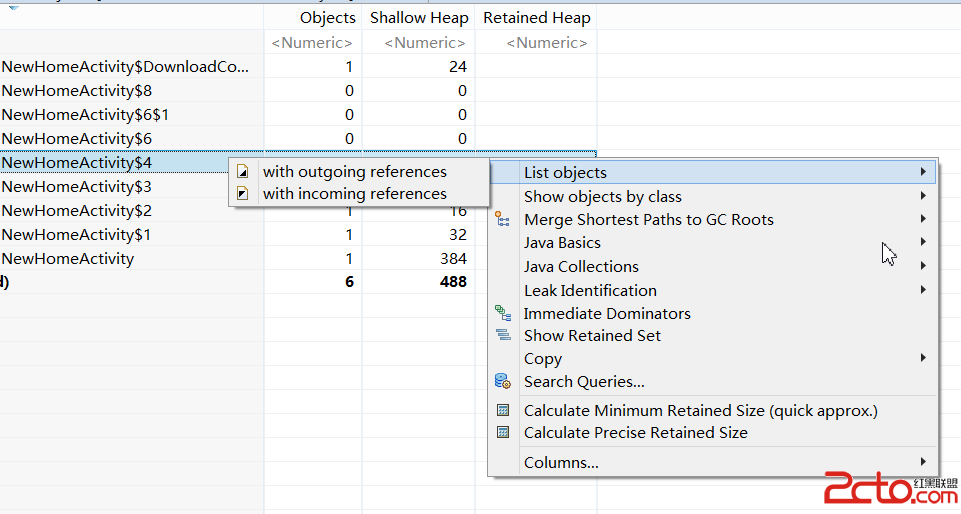961x514 pixels.
Task: Select the NewHomeActivity$DownloadCo... row
Action: pos(125,67)
